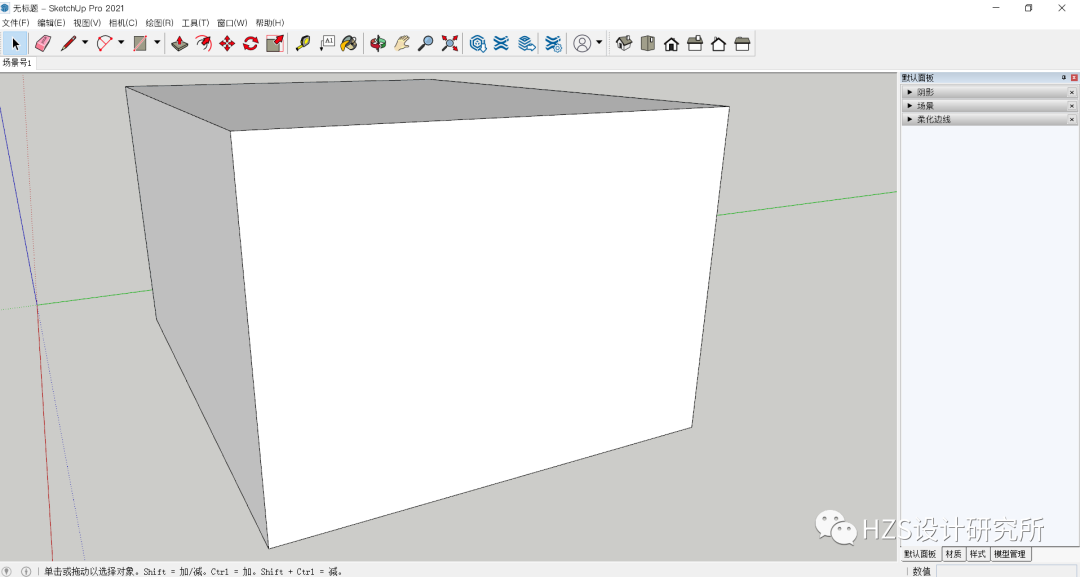1080x577 pixels.
Task: Select the Eraser tool
Action: click(40, 43)
